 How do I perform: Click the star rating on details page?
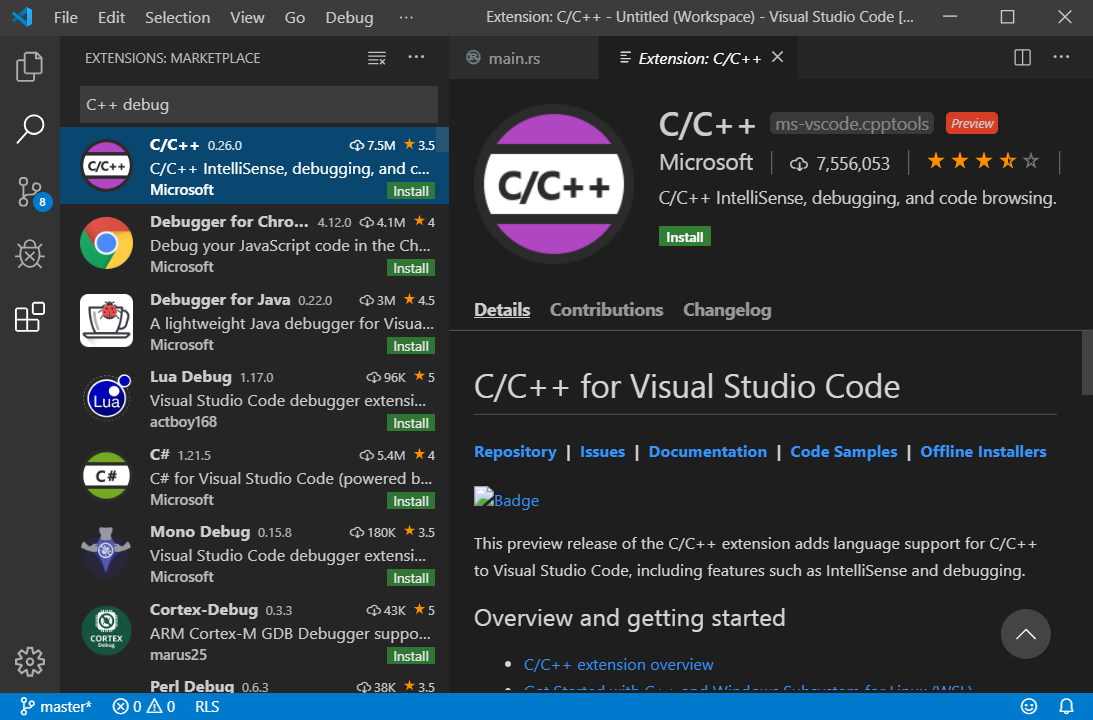pyautogui.click(x=983, y=162)
